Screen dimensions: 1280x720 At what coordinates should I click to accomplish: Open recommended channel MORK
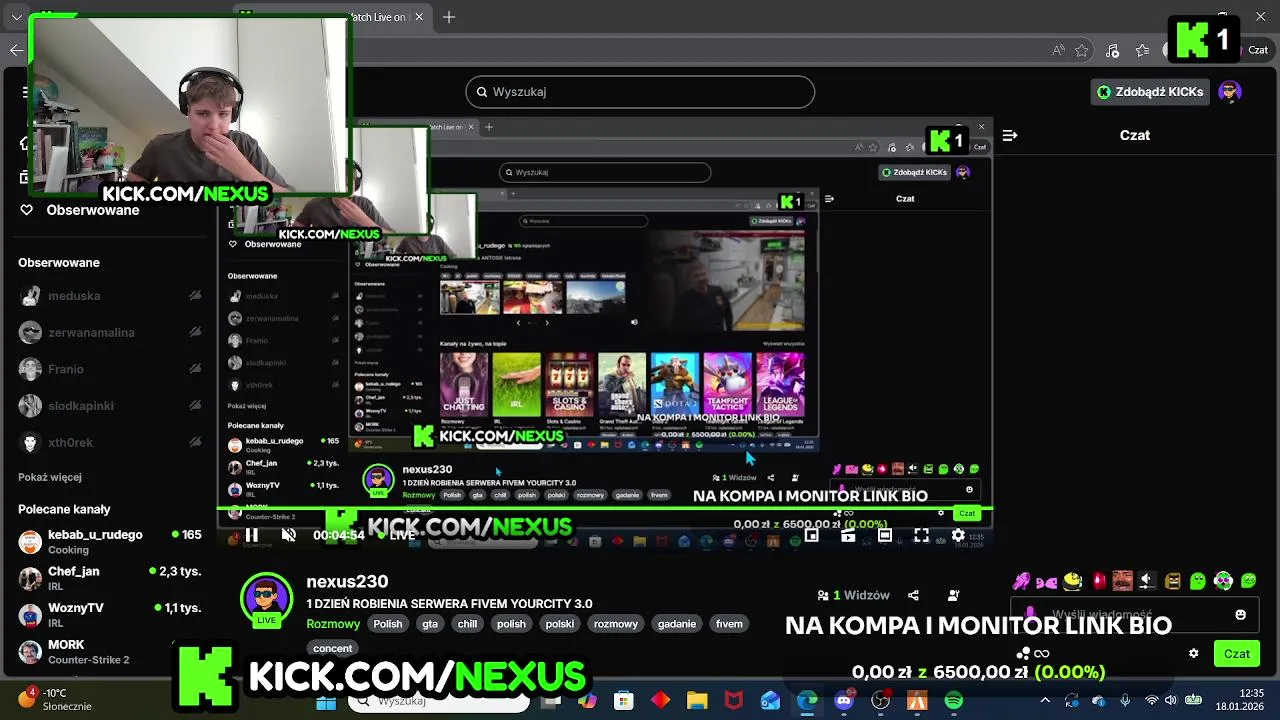(x=110, y=651)
